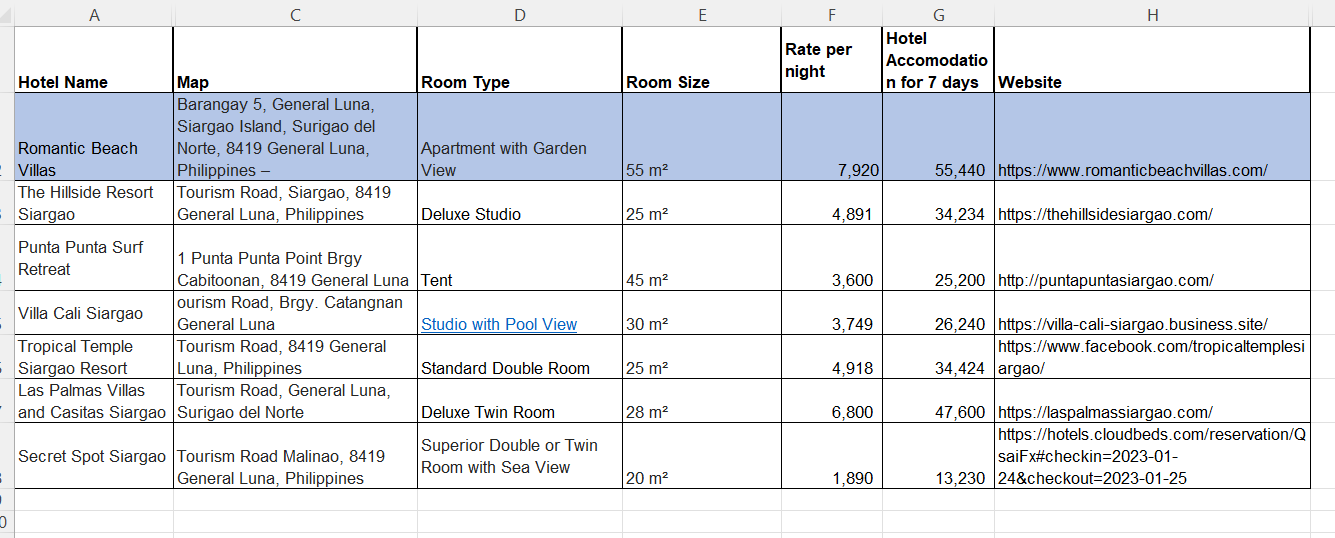This screenshot has width=1335, height=538.
Task: Select the 7,920 rate cell
Action: click(x=831, y=137)
